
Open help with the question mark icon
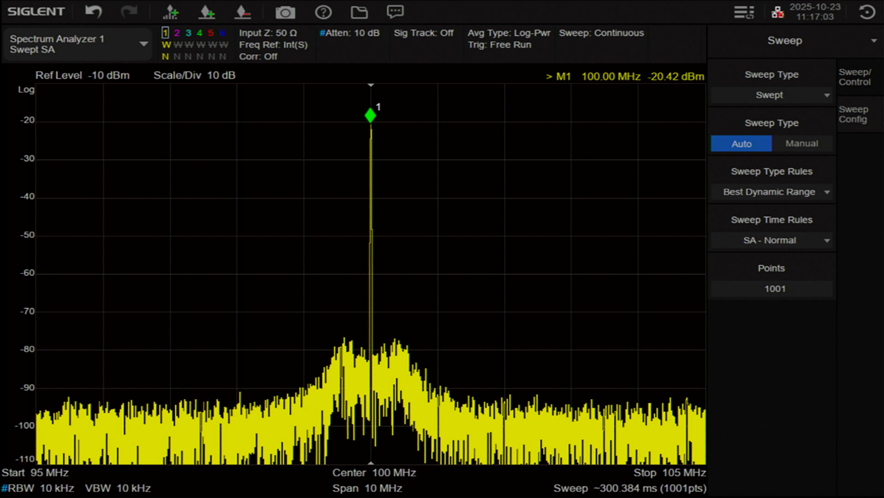(x=323, y=12)
